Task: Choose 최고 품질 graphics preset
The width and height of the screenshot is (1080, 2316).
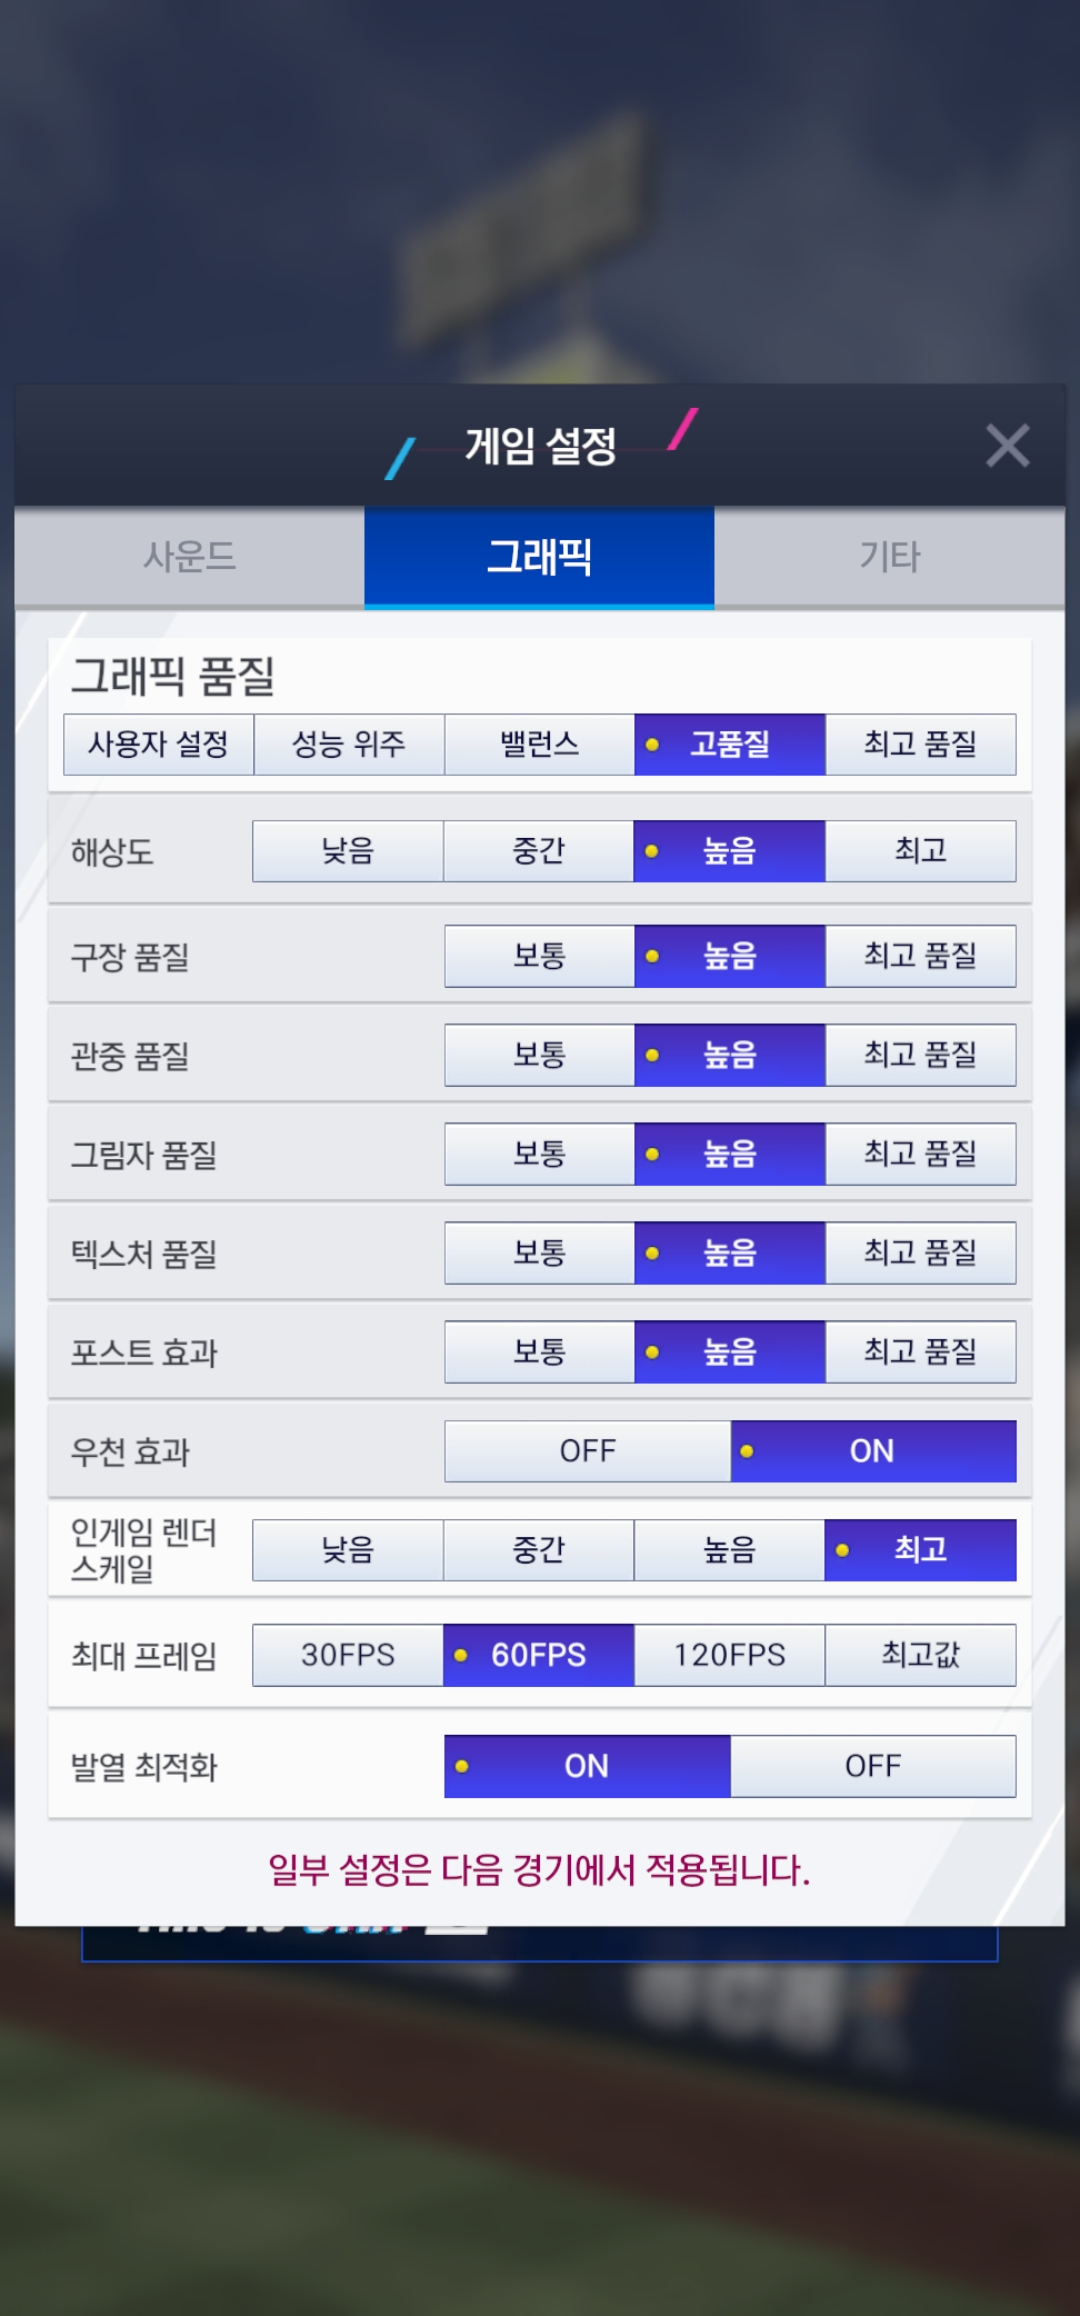Action: tap(920, 744)
